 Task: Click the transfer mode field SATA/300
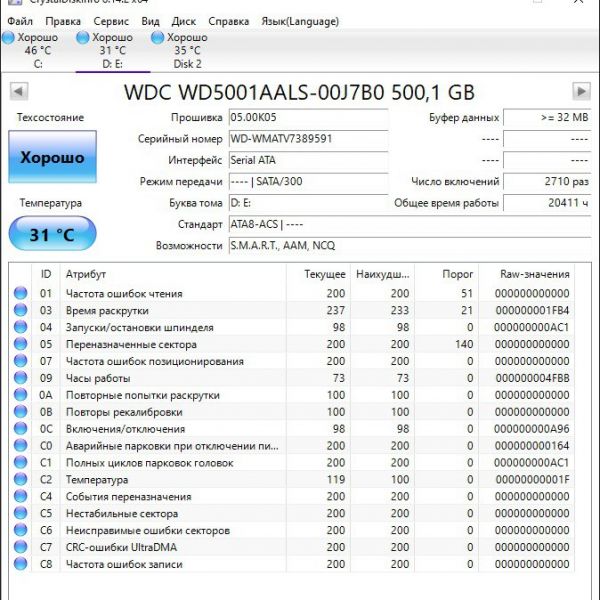tap(308, 181)
